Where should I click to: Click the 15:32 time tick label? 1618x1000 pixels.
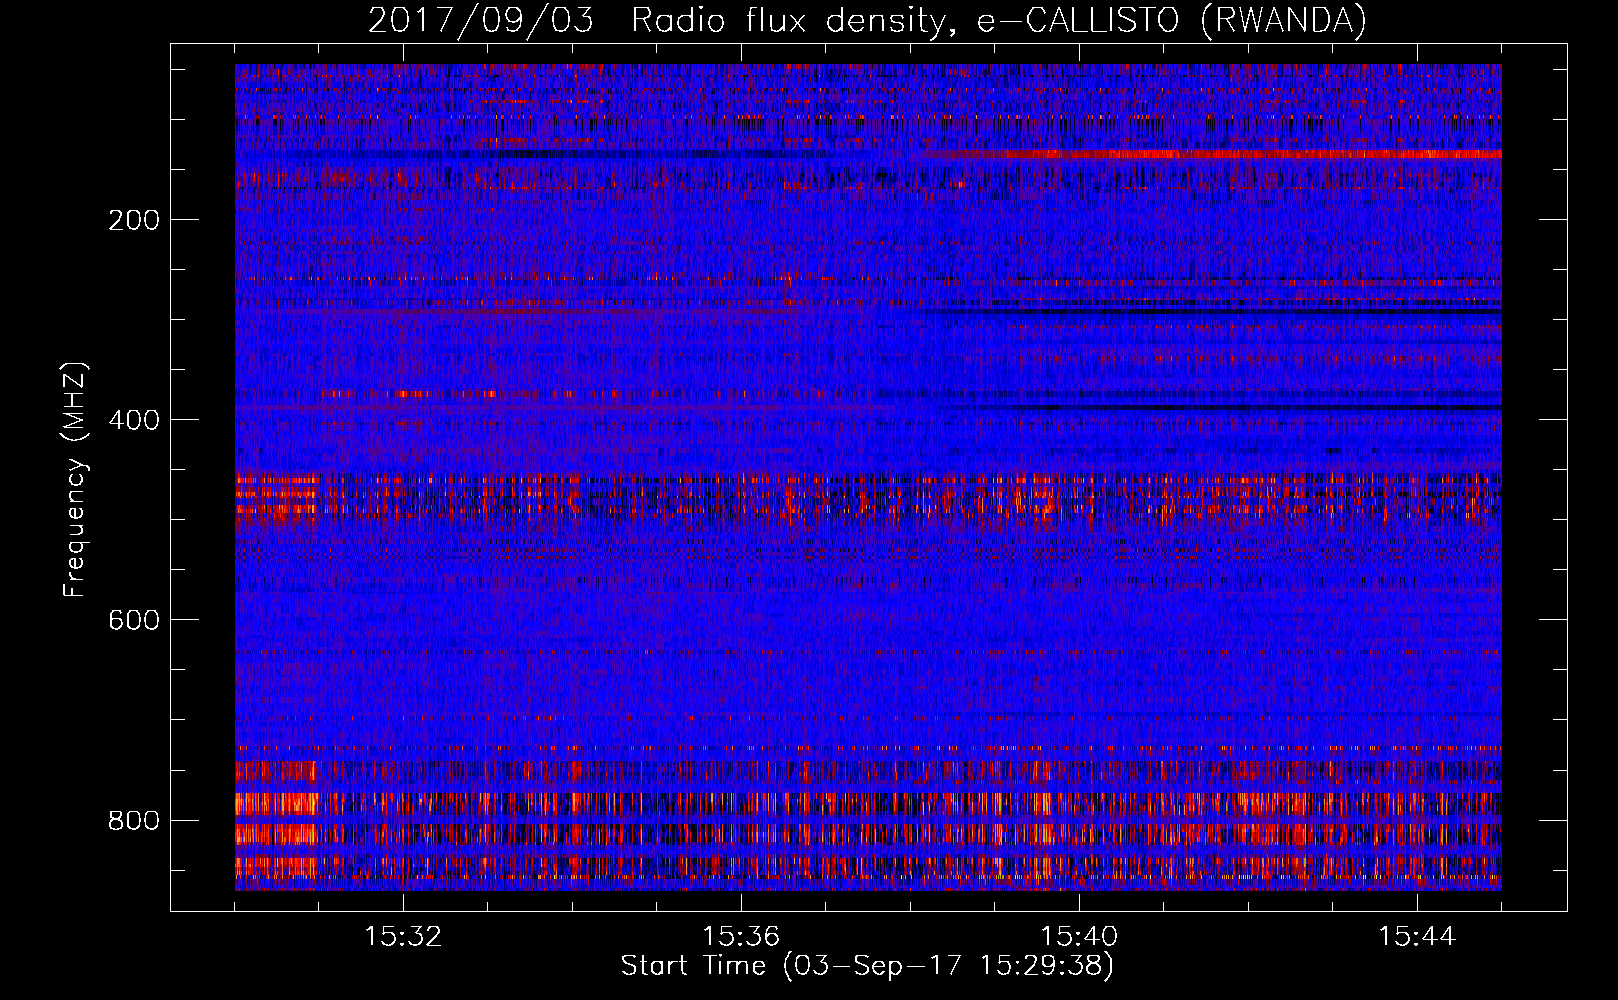[403, 937]
